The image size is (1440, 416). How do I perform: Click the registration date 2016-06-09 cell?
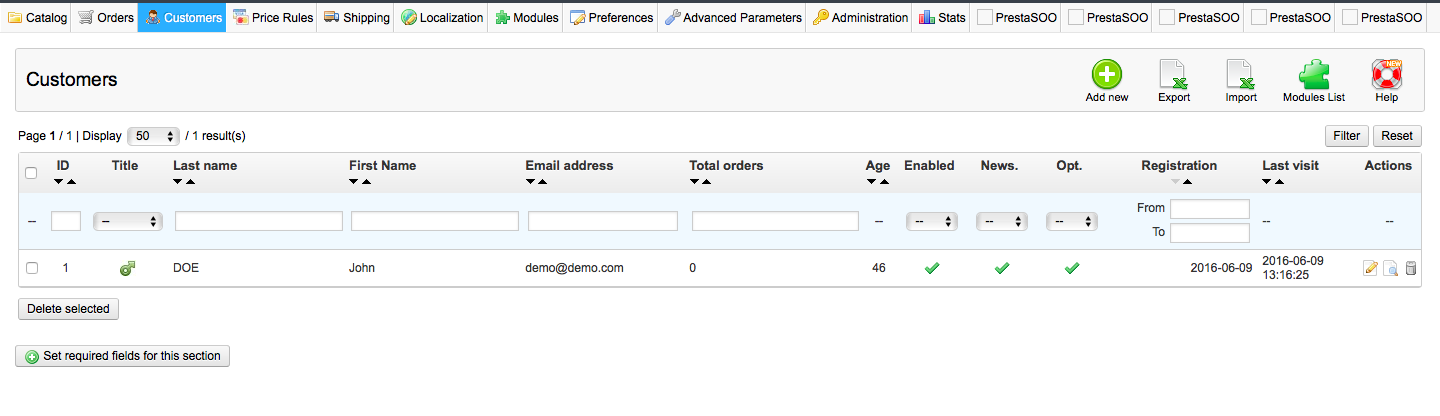click(x=1221, y=268)
